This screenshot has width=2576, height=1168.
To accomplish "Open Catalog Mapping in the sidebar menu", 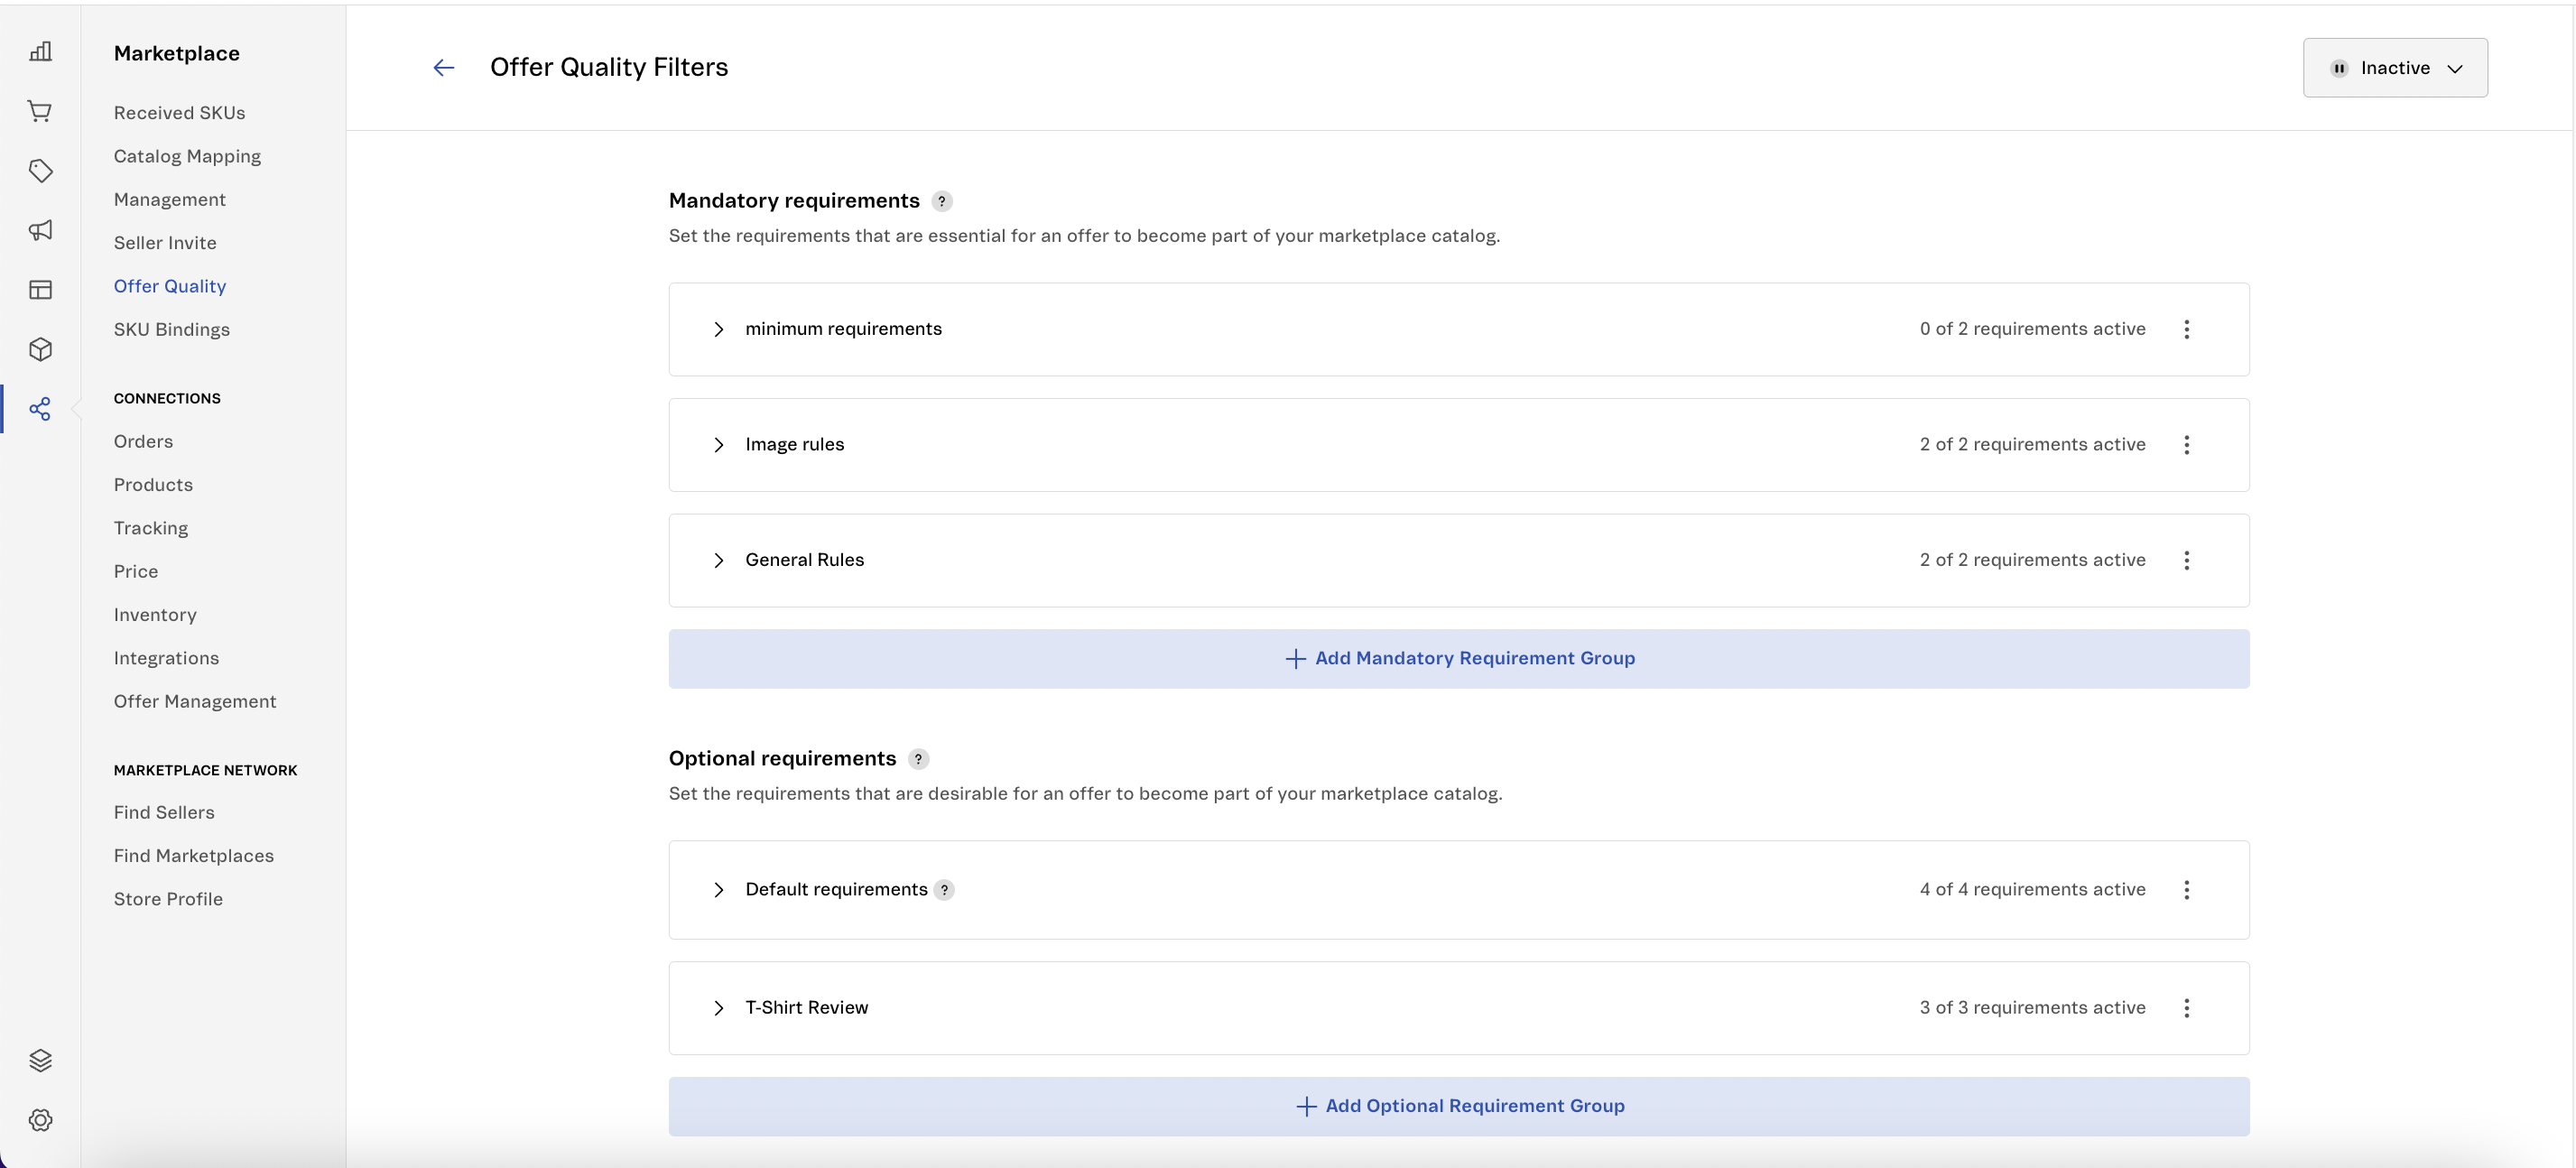I will (187, 156).
